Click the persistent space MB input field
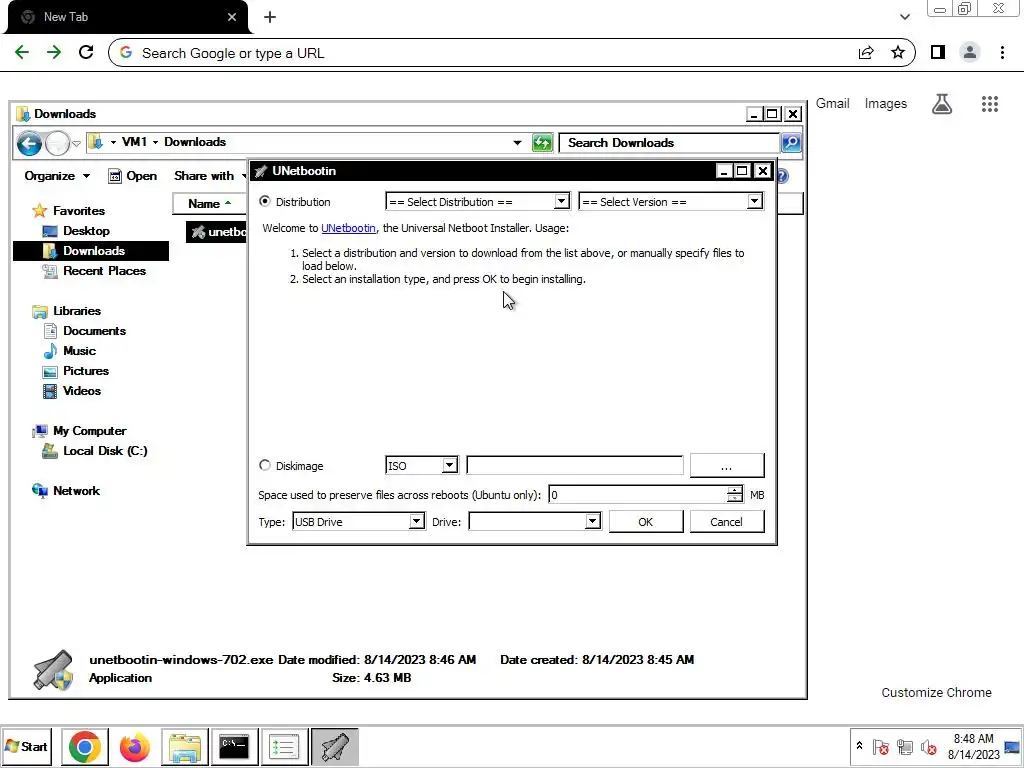Image resolution: width=1024 pixels, height=768 pixels. click(637, 495)
